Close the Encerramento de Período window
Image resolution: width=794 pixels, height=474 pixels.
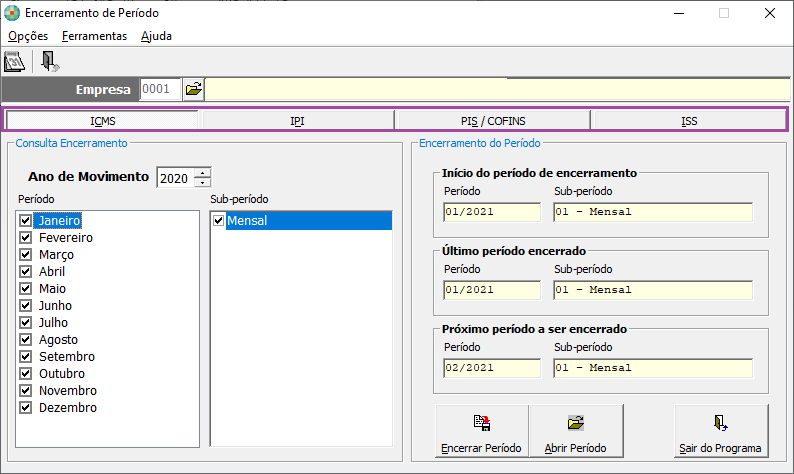pyautogui.click(x=770, y=13)
